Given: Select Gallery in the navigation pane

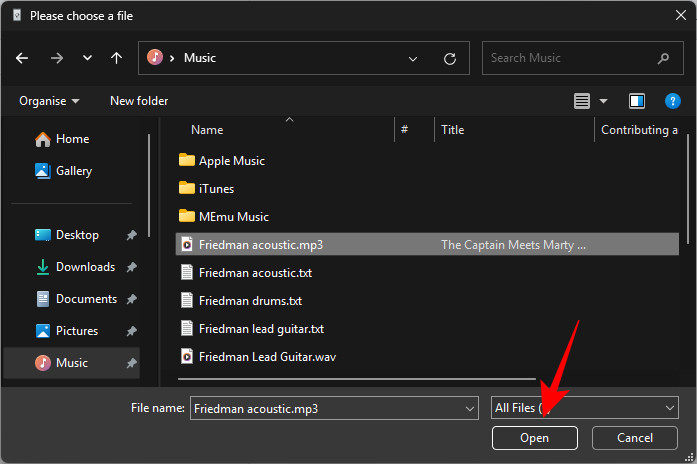Looking at the screenshot, I should 74,171.
